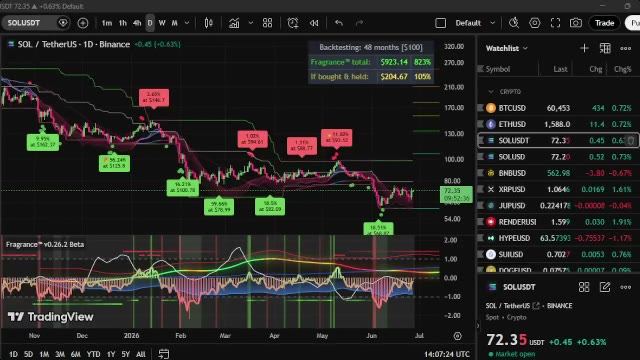The height and width of the screenshot is (360, 640).
Task: Select ETHUSD in the watchlist
Action: (558, 124)
